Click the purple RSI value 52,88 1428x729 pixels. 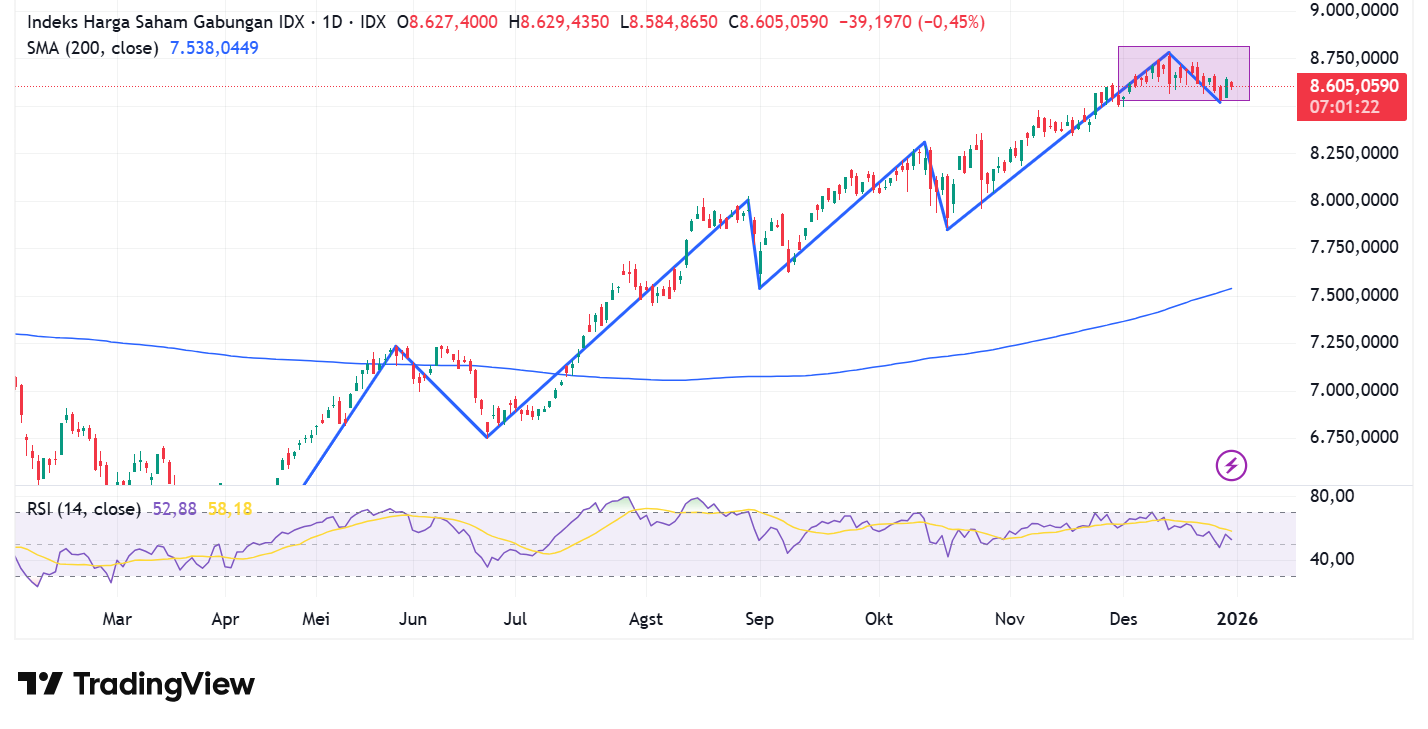(x=174, y=509)
